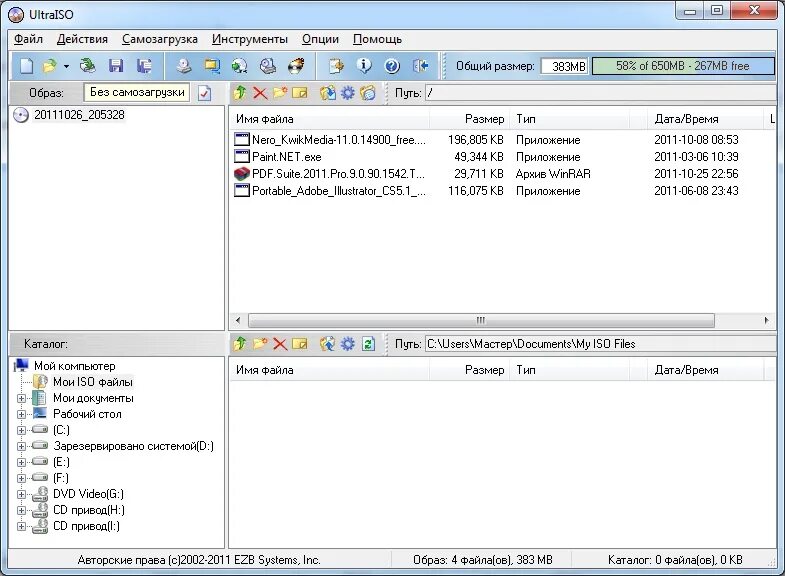Screen dimensions: 785x576
Task: Go up one folder in the Каталог pane
Action: tap(240, 344)
